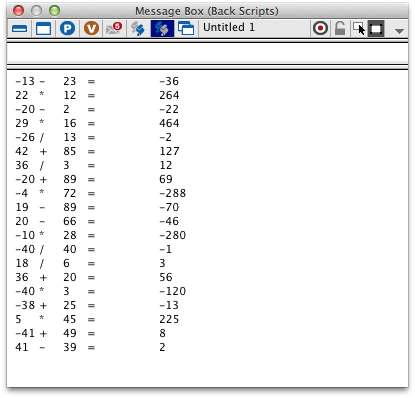Click the result line '41 - 39 = 2'
Viewport: 415px width, 398px height.
tap(90, 347)
